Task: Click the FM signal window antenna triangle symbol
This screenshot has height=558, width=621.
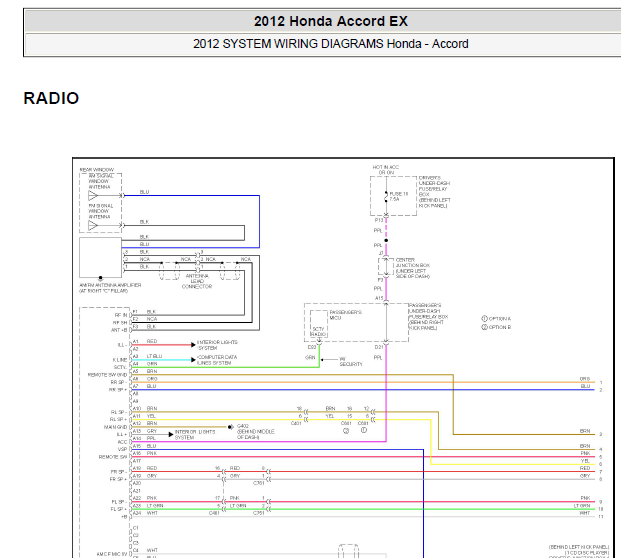Action: 93,226
